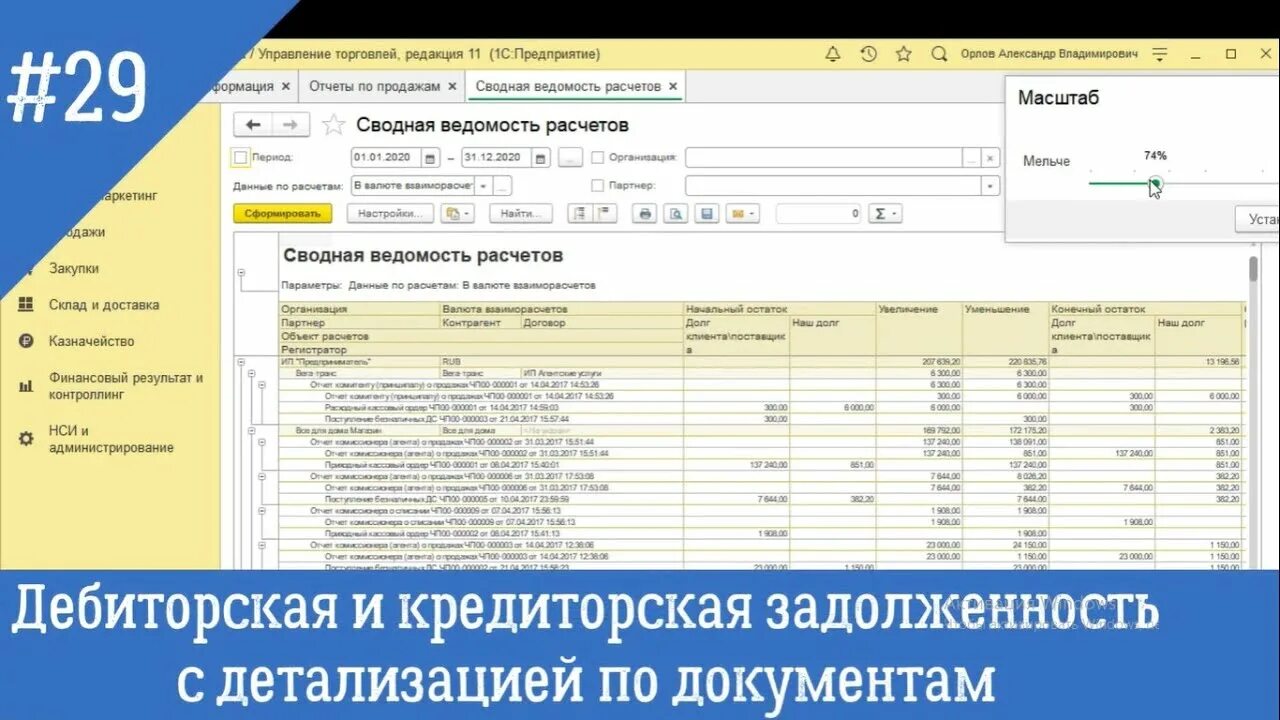Click the search magnifier in title bar
This screenshot has width=1280, height=720.
(938, 54)
